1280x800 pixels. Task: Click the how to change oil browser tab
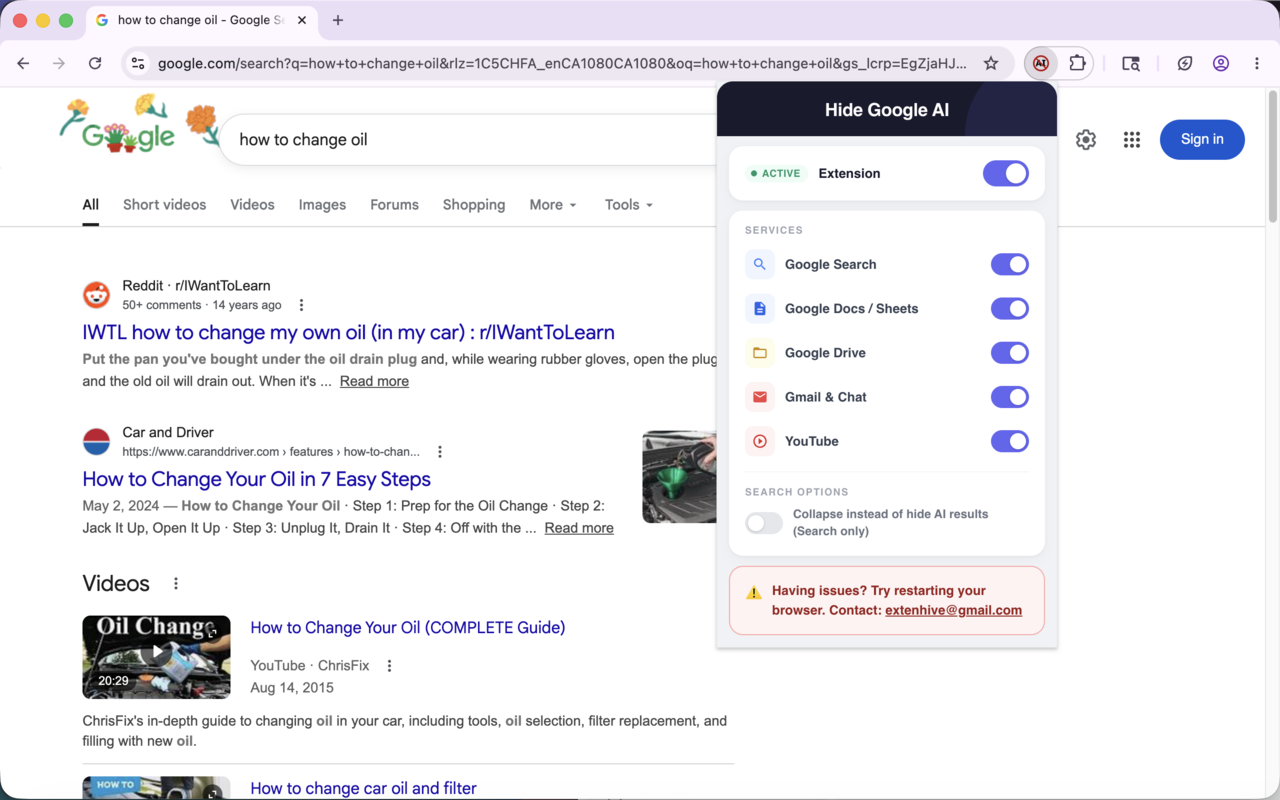[x=200, y=20]
